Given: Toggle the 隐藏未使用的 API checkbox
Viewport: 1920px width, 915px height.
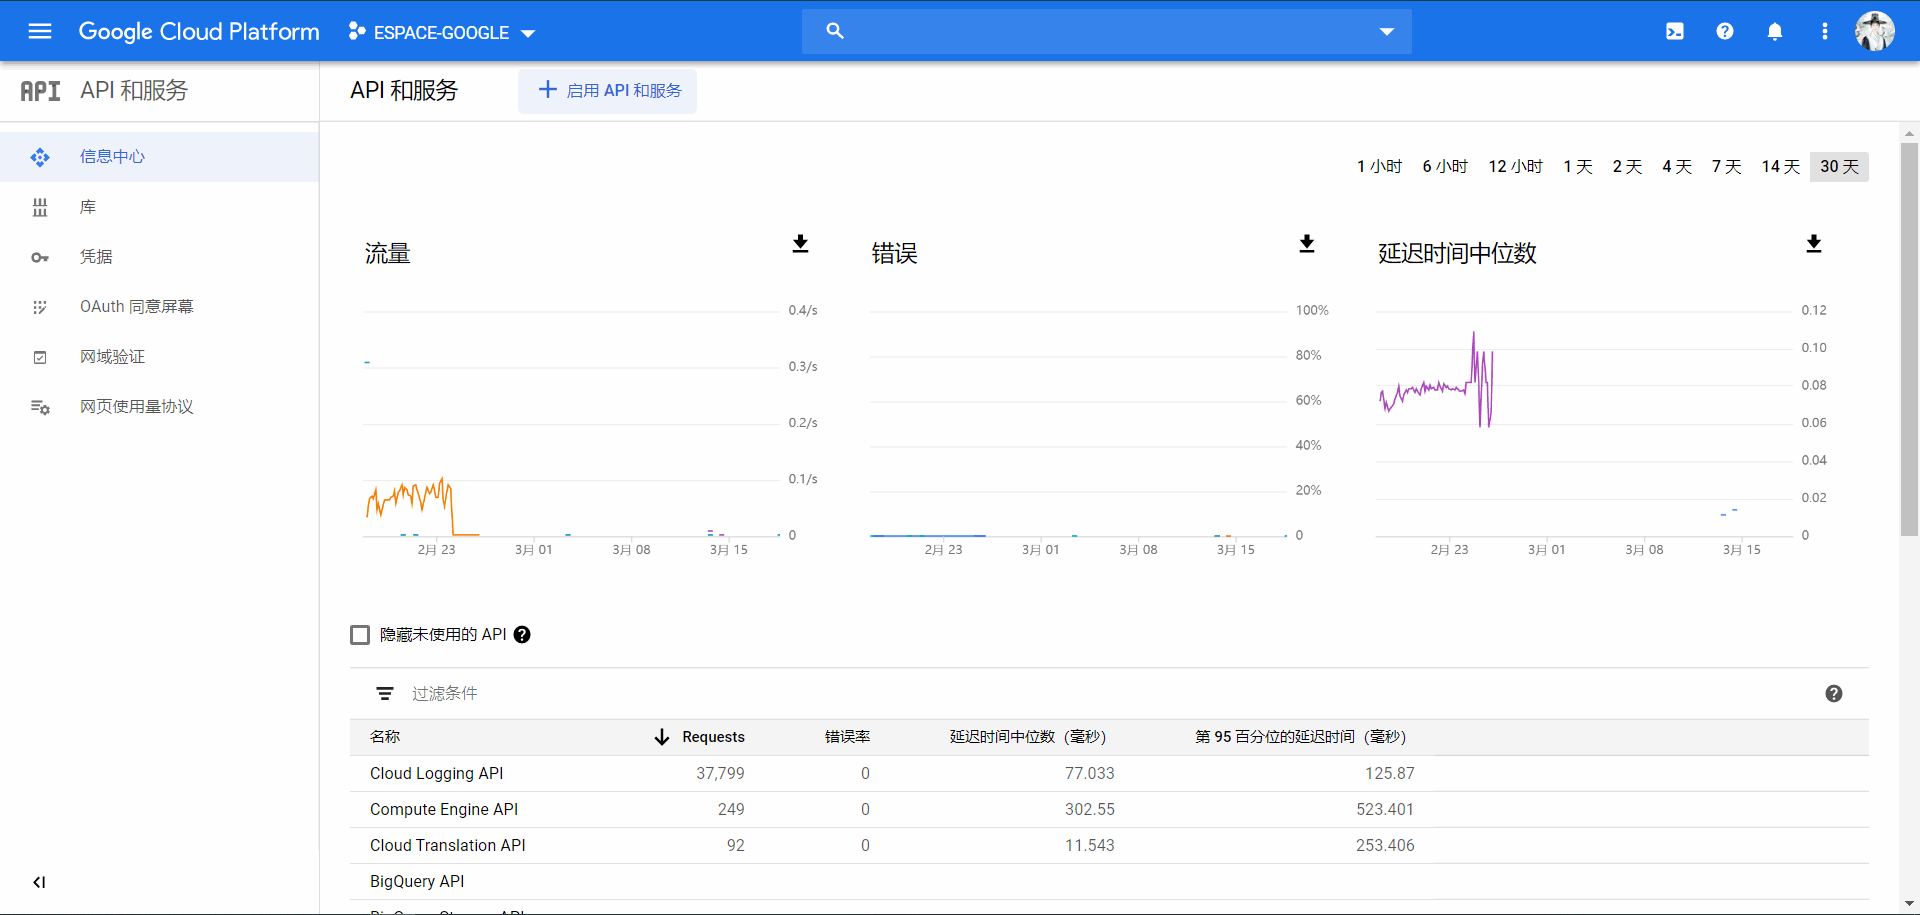Looking at the screenshot, I should [x=360, y=635].
